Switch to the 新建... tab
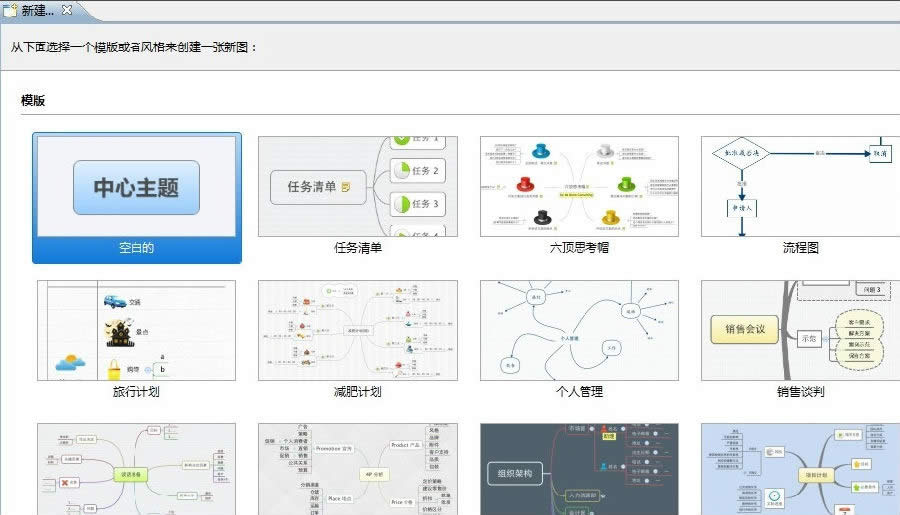This screenshot has width=900, height=515. (x=38, y=10)
